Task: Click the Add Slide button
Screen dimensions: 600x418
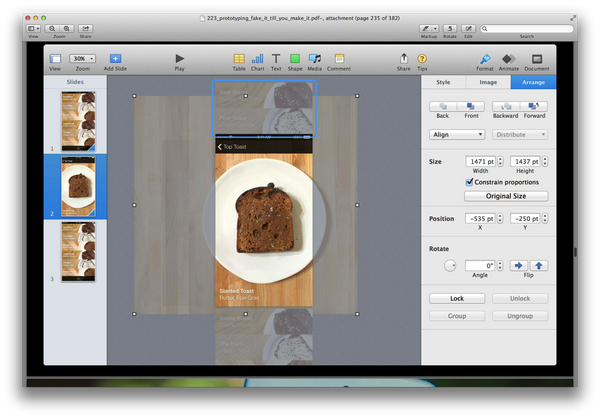Action: (x=115, y=59)
